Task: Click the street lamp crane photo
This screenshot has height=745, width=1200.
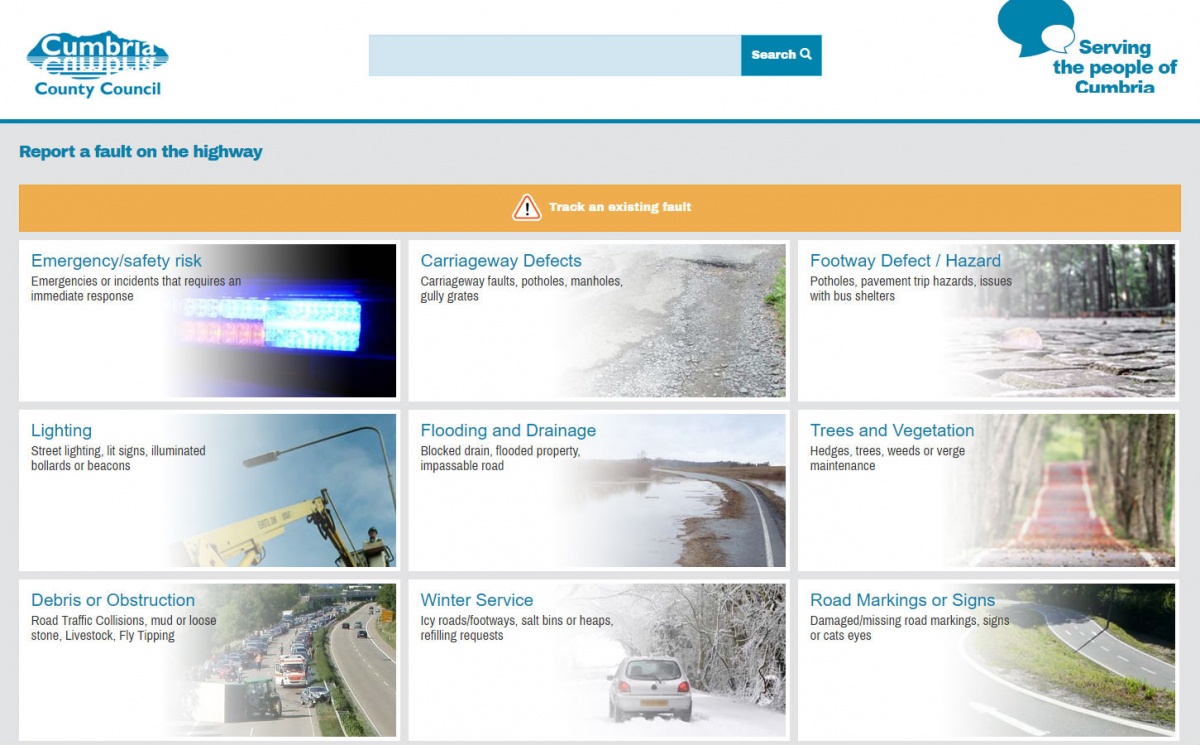Action: pos(300,500)
